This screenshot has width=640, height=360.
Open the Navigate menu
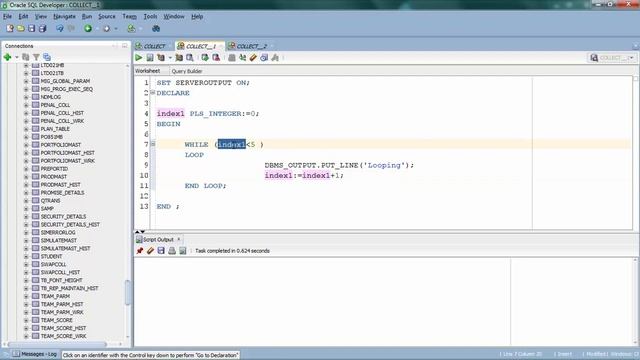pyautogui.click(x=64, y=16)
